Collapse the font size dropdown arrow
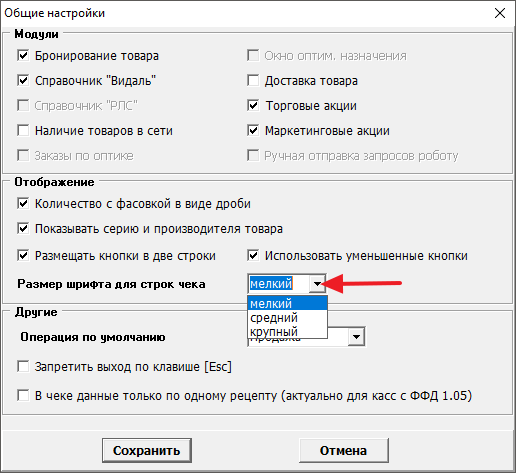Viewport: 516px width, 473px height. coord(317,284)
